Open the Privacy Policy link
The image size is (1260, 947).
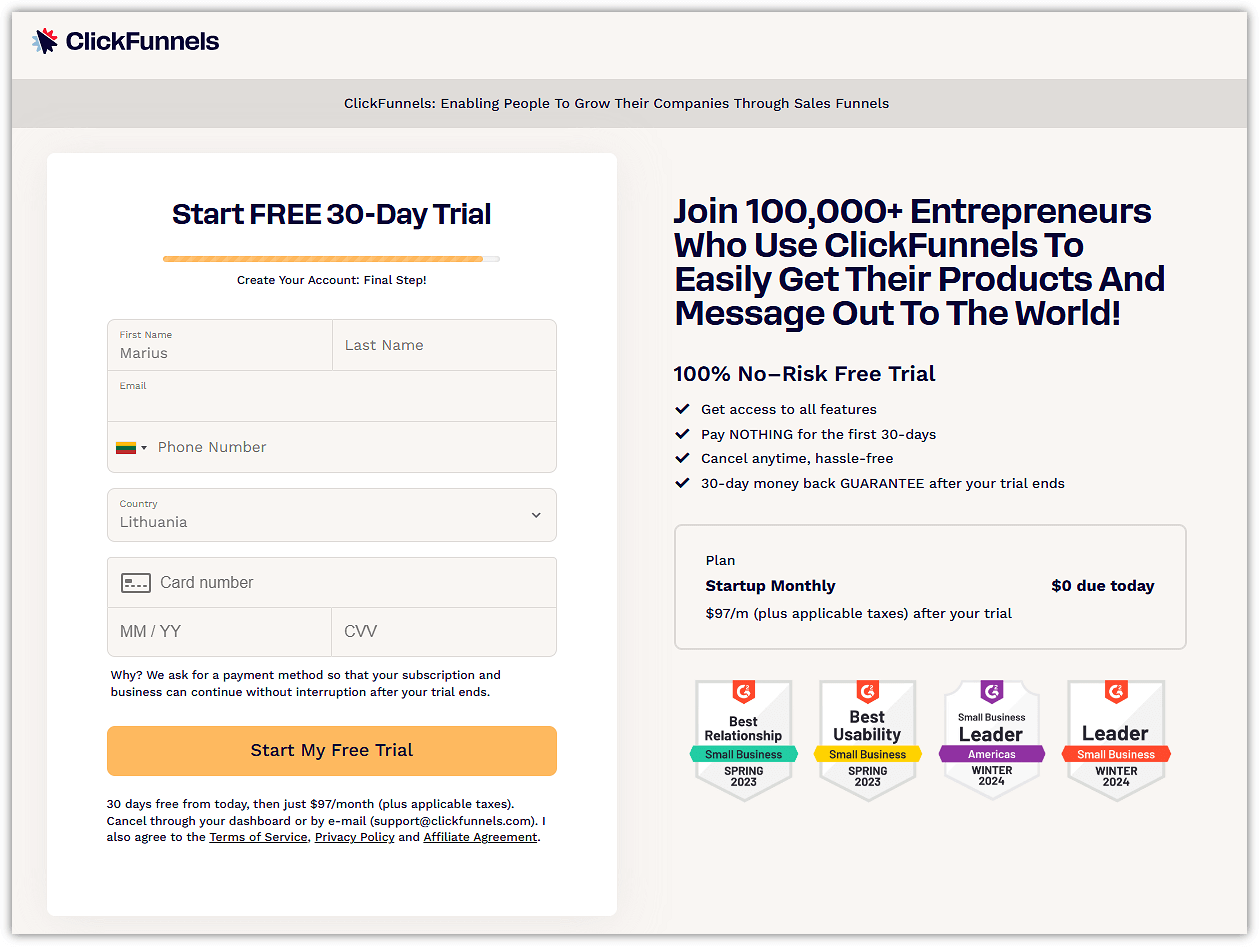pos(355,837)
